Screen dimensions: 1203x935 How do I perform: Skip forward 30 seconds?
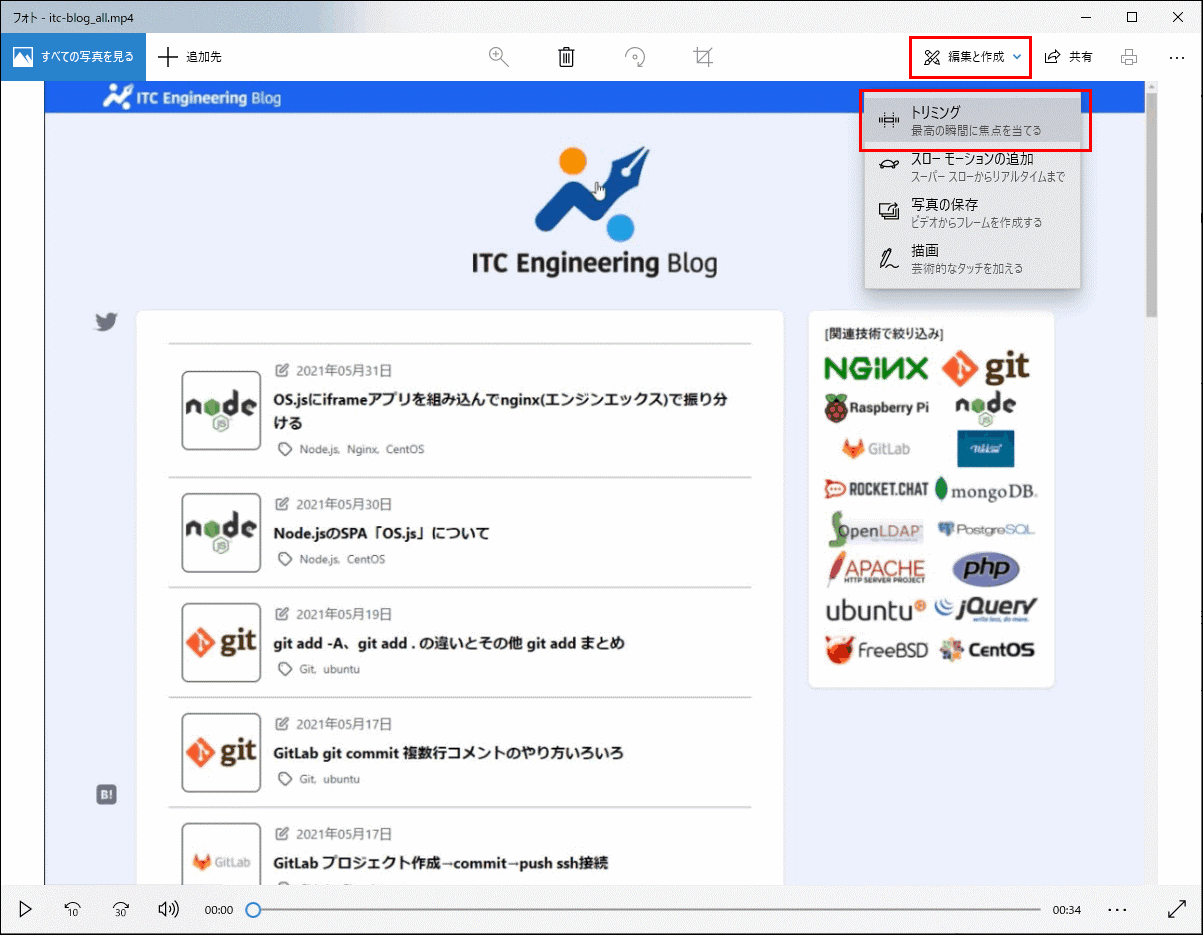click(121, 909)
